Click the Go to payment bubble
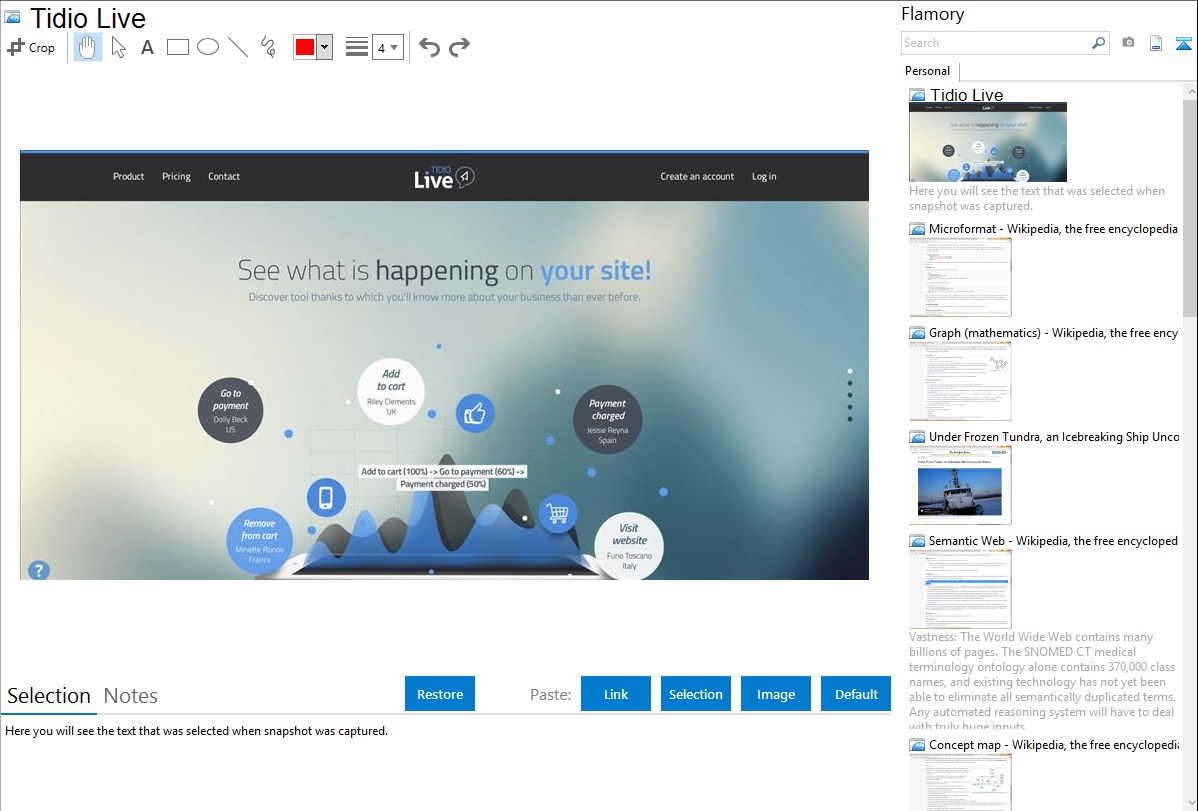 231,410
